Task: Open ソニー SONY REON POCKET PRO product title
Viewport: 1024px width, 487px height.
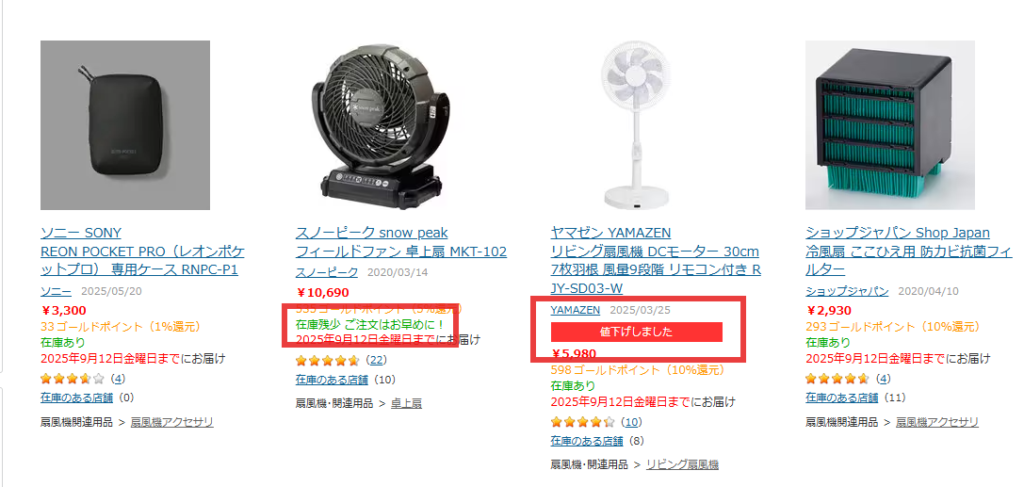Action: 142,251
